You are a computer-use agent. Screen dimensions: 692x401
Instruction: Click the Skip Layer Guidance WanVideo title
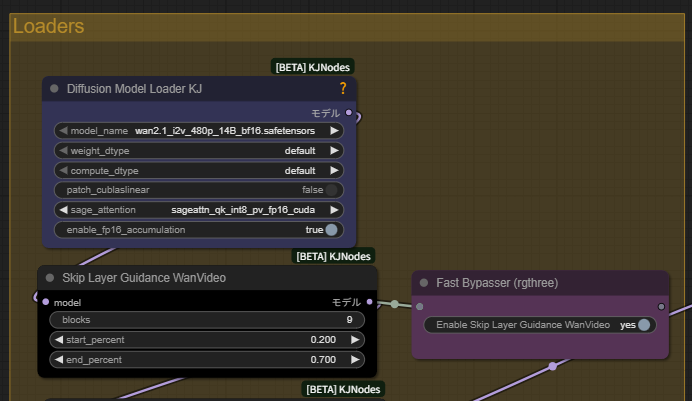[x=144, y=277]
